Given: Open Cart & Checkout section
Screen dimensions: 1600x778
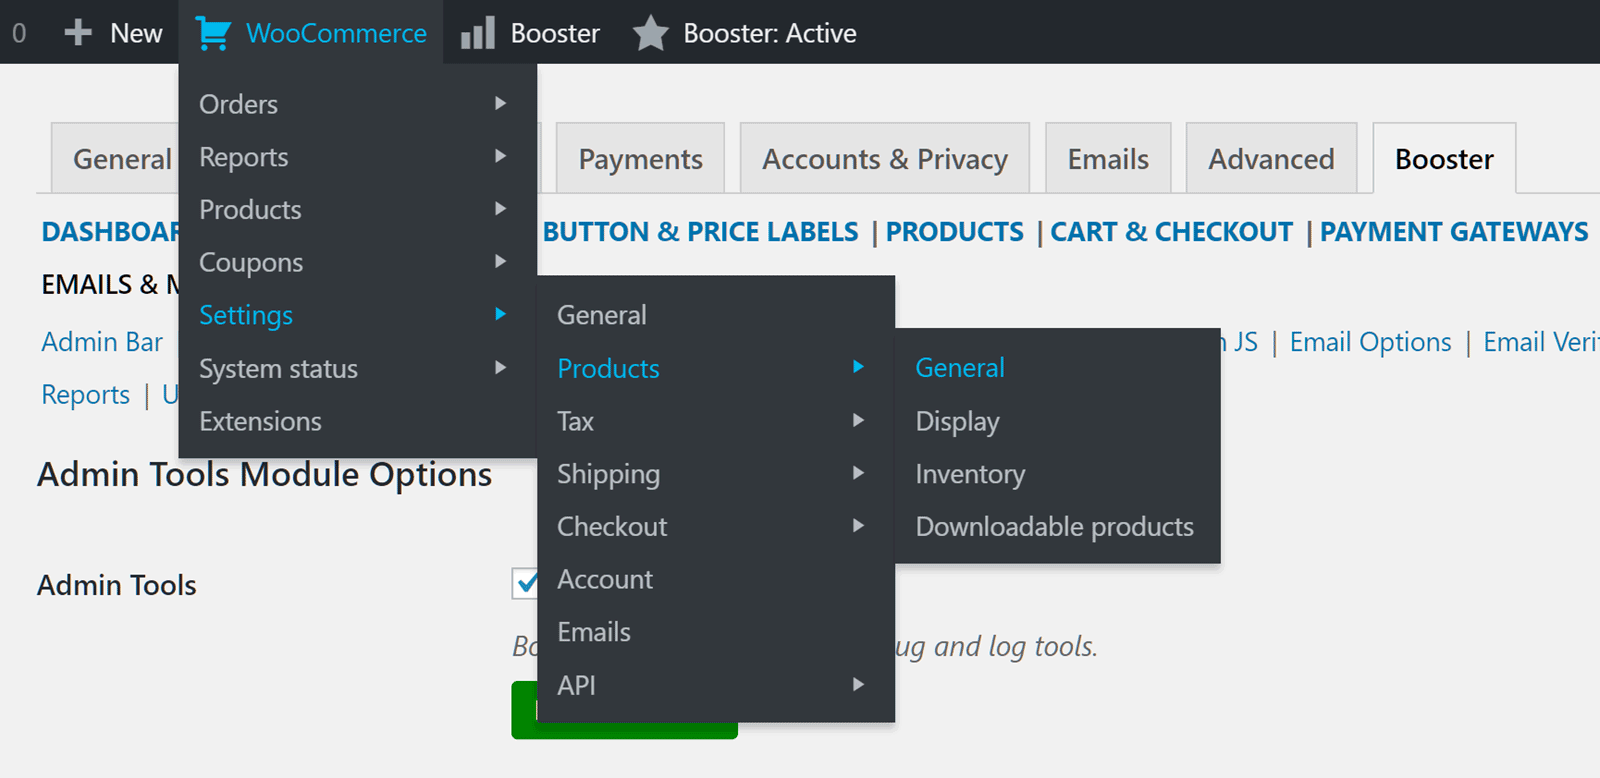Looking at the screenshot, I should tap(1171, 232).
